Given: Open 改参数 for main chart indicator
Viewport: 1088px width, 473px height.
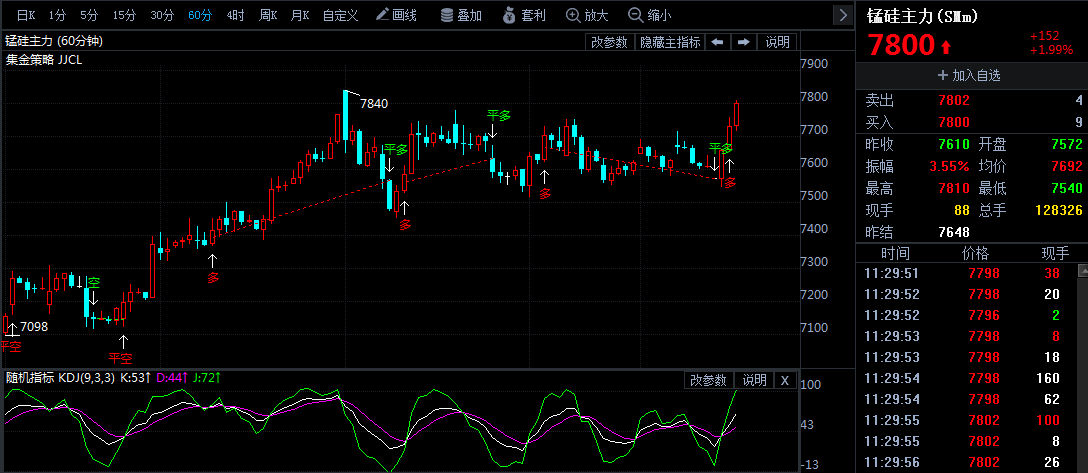Looking at the screenshot, I should tap(610, 42).
